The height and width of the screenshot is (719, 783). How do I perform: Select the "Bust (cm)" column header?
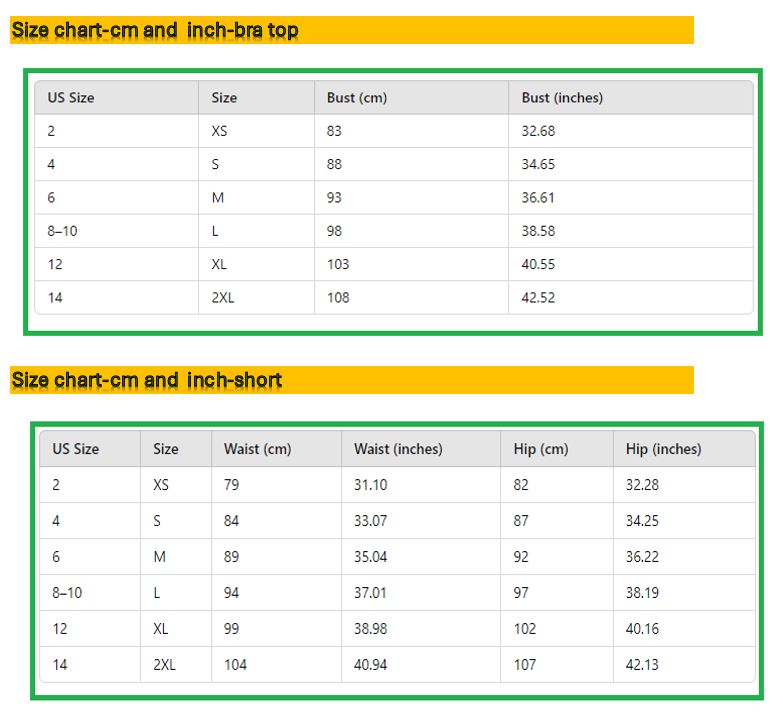pyautogui.click(x=357, y=98)
